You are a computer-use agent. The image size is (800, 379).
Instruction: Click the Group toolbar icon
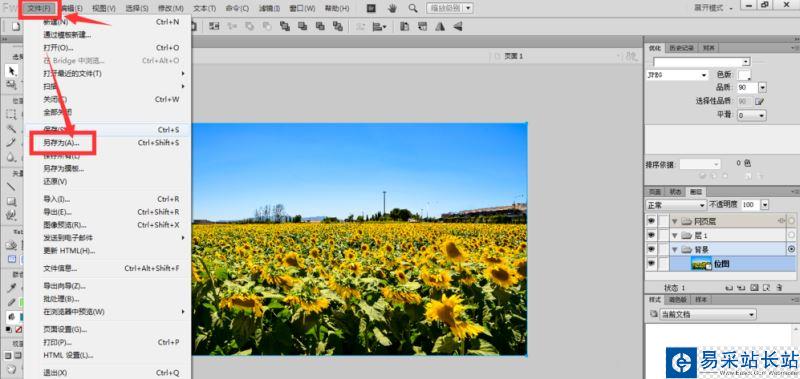click(214, 27)
